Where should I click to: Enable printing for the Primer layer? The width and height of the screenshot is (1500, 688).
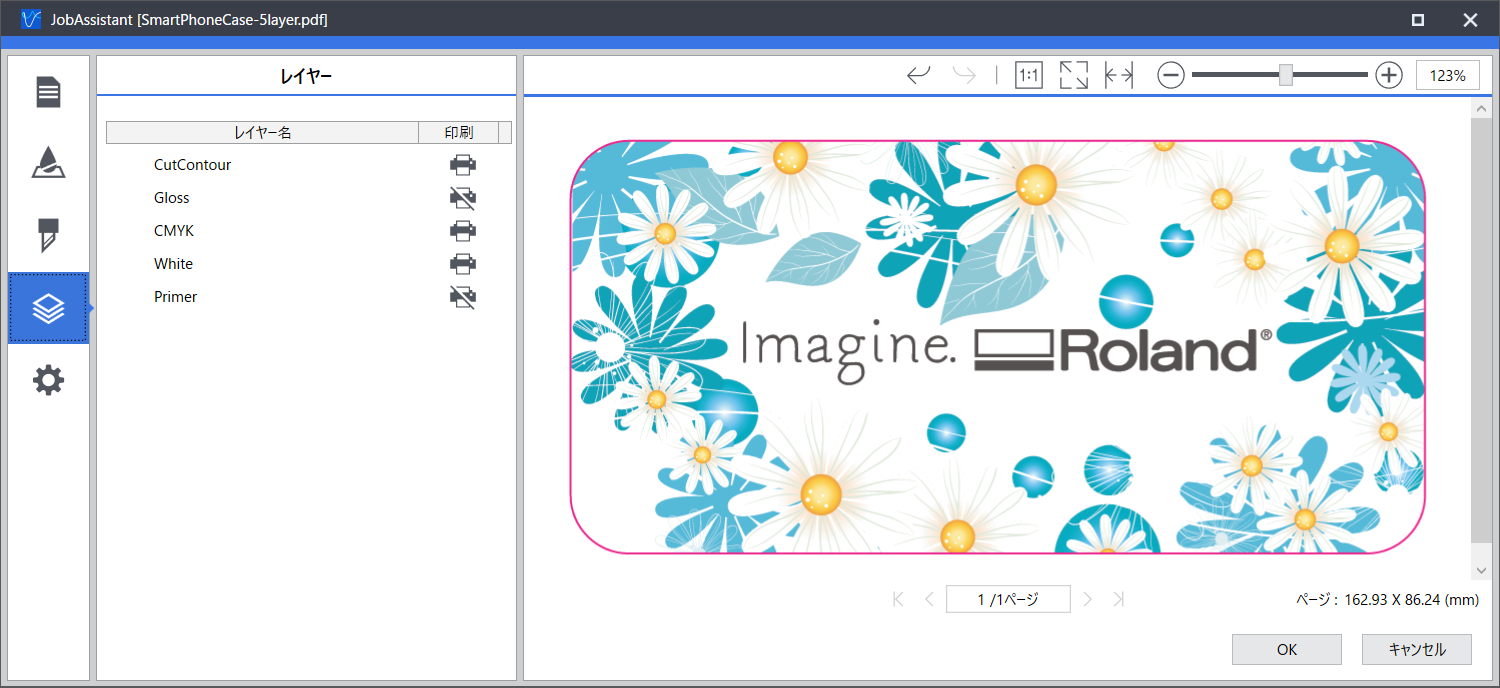[463, 297]
